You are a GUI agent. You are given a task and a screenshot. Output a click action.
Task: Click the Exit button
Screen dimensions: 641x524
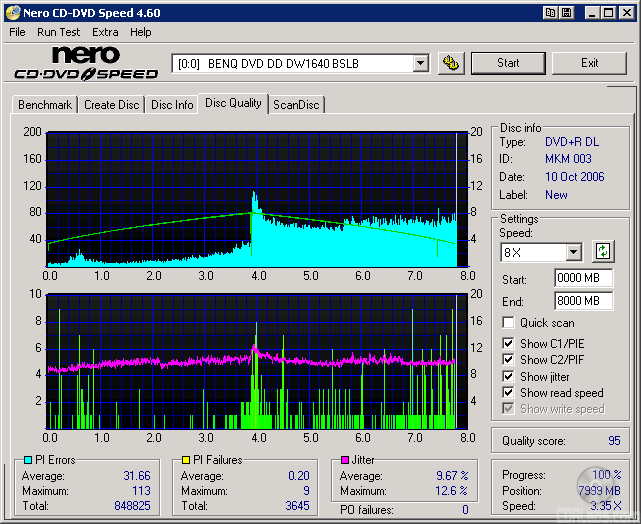pos(589,63)
